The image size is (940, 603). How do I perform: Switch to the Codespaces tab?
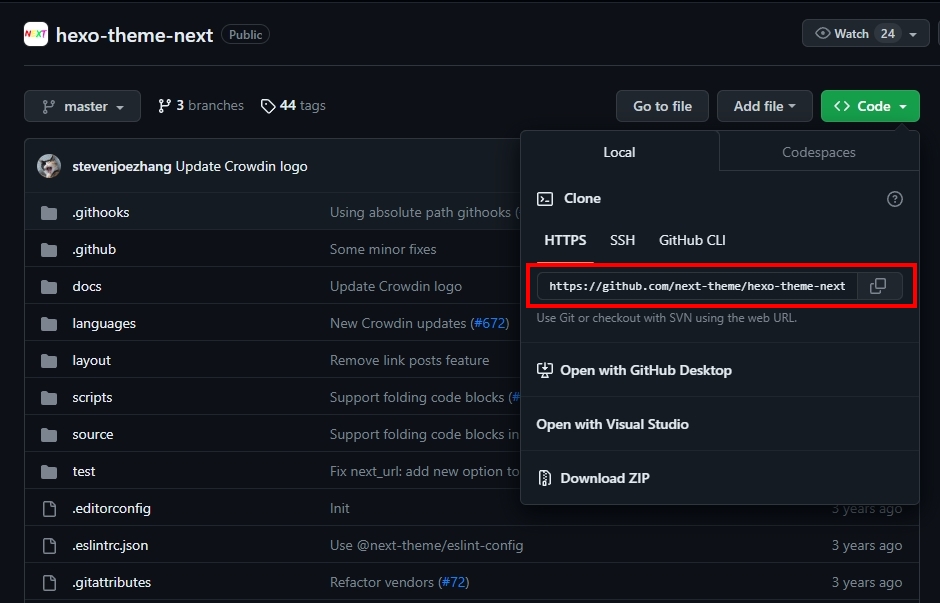click(x=819, y=152)
